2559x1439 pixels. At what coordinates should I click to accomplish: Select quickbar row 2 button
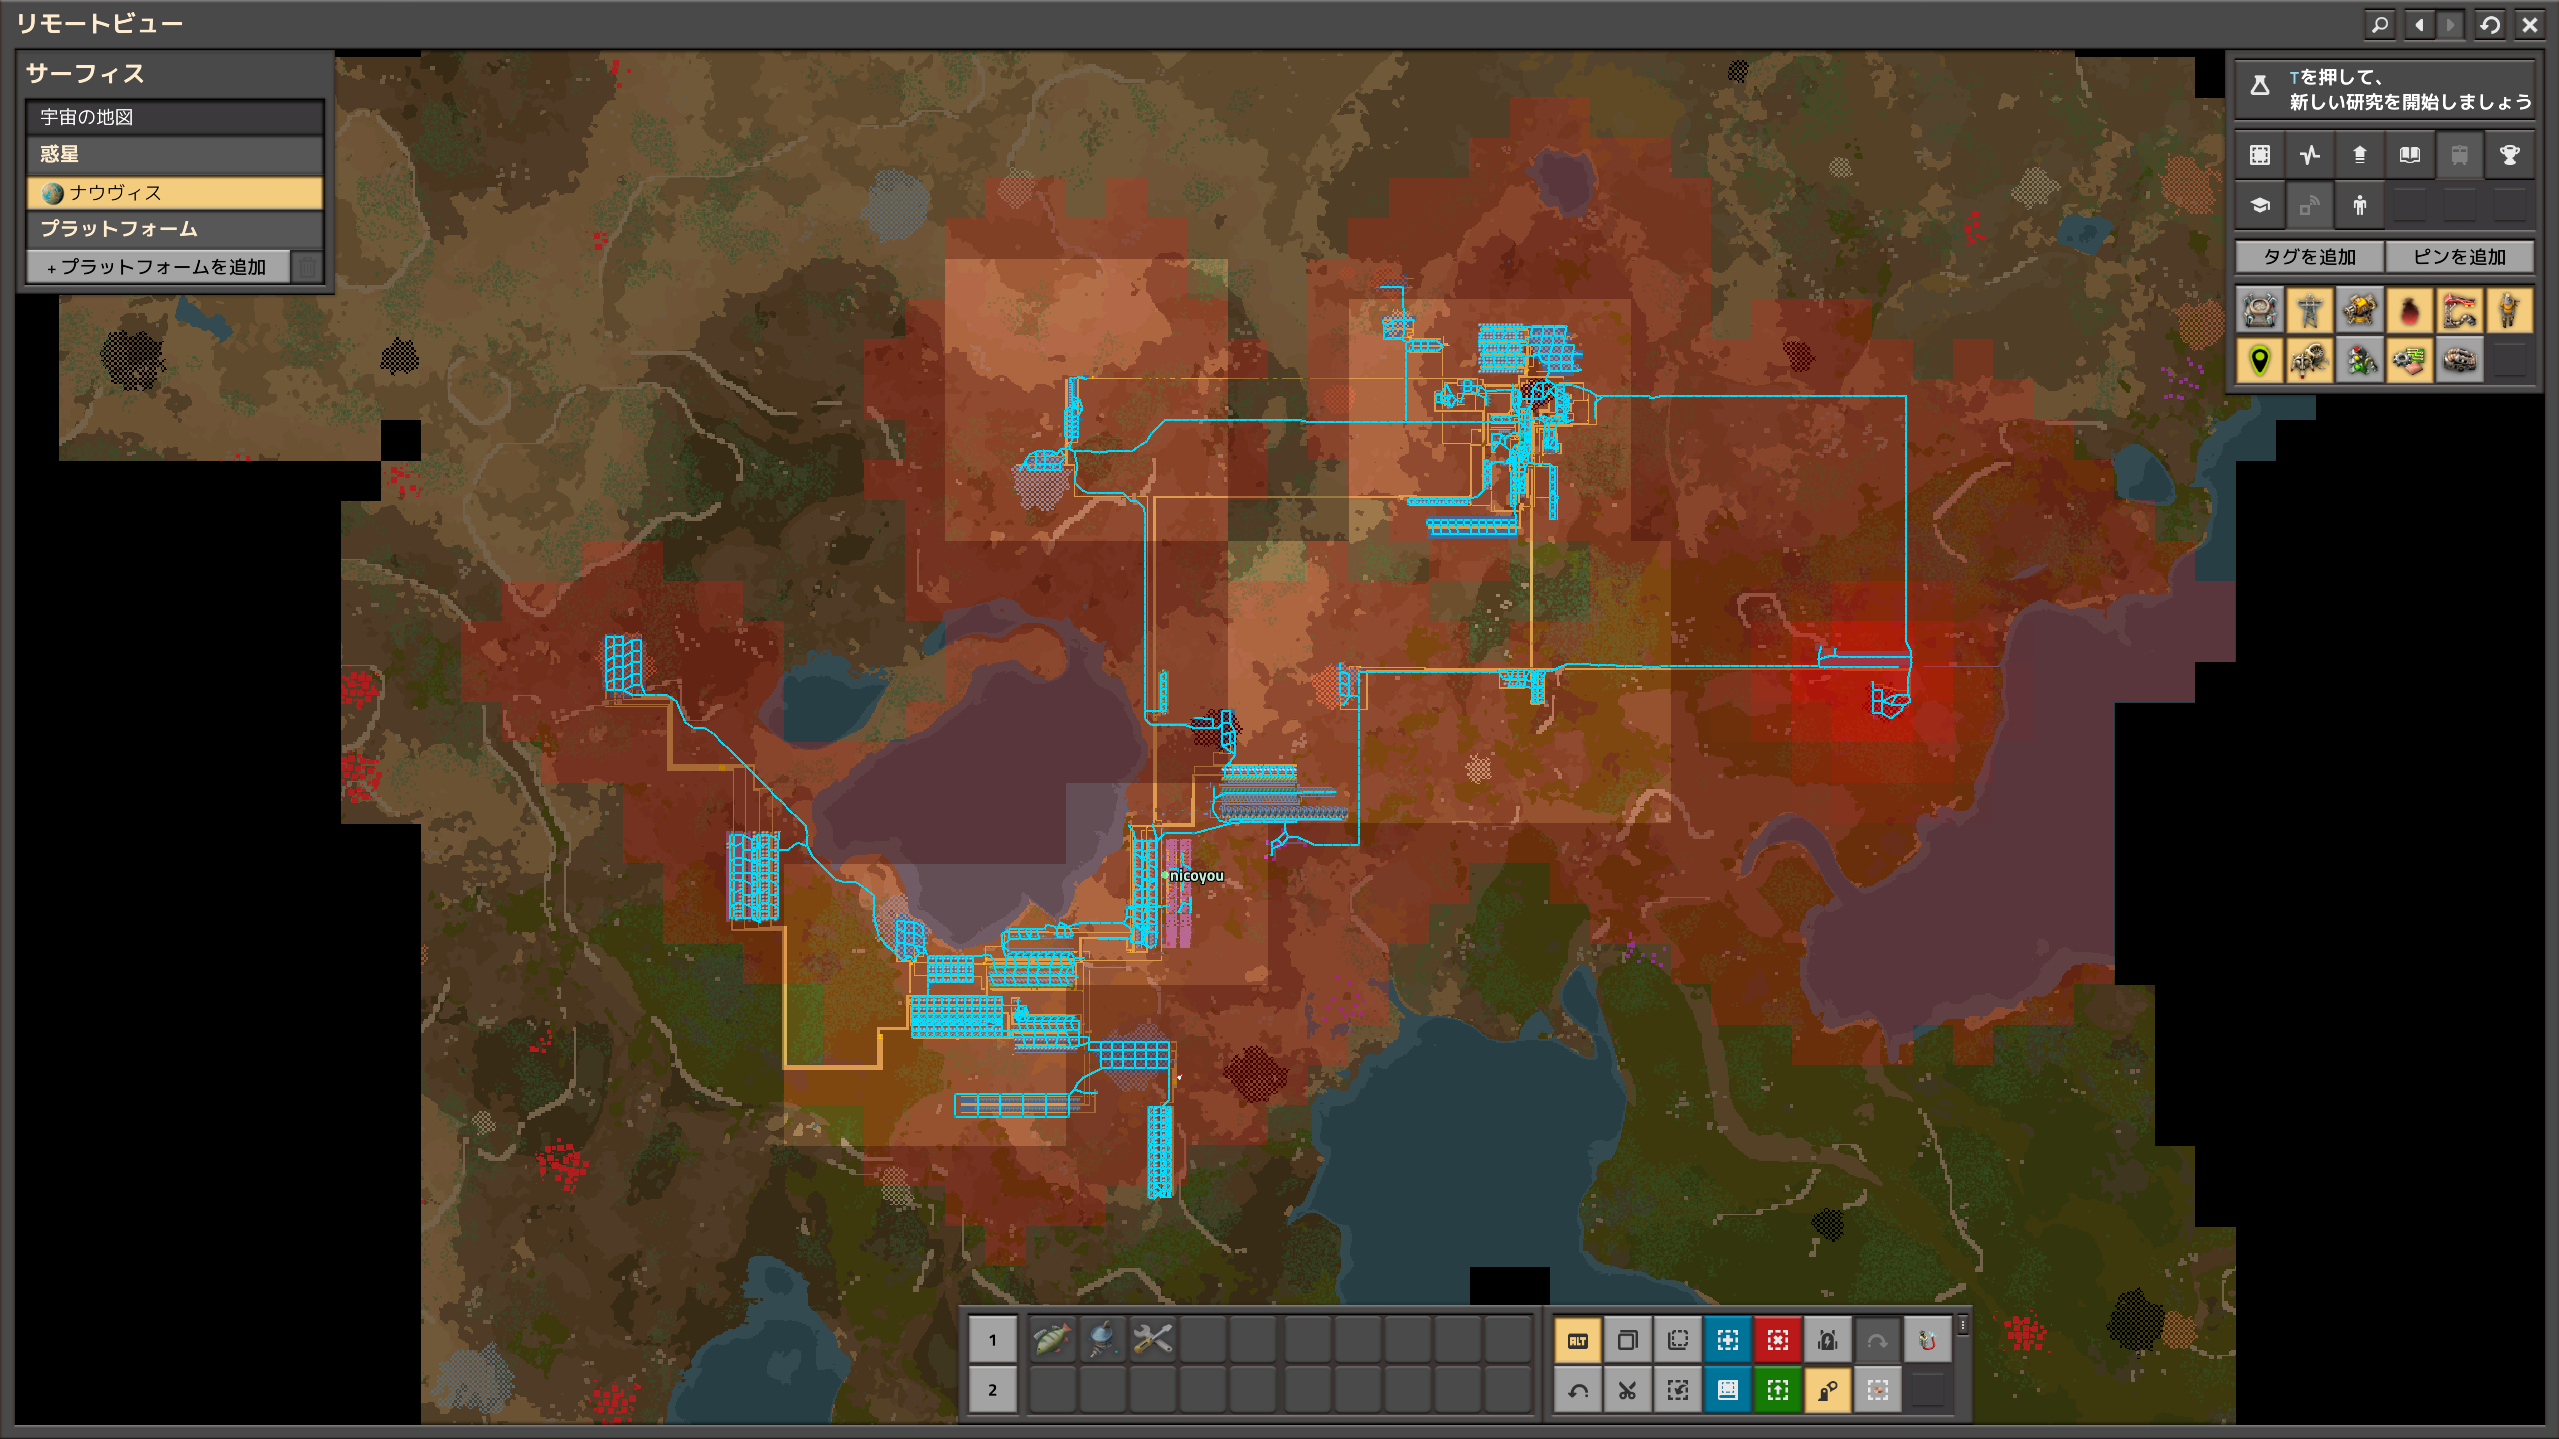tap(993, 1390)
